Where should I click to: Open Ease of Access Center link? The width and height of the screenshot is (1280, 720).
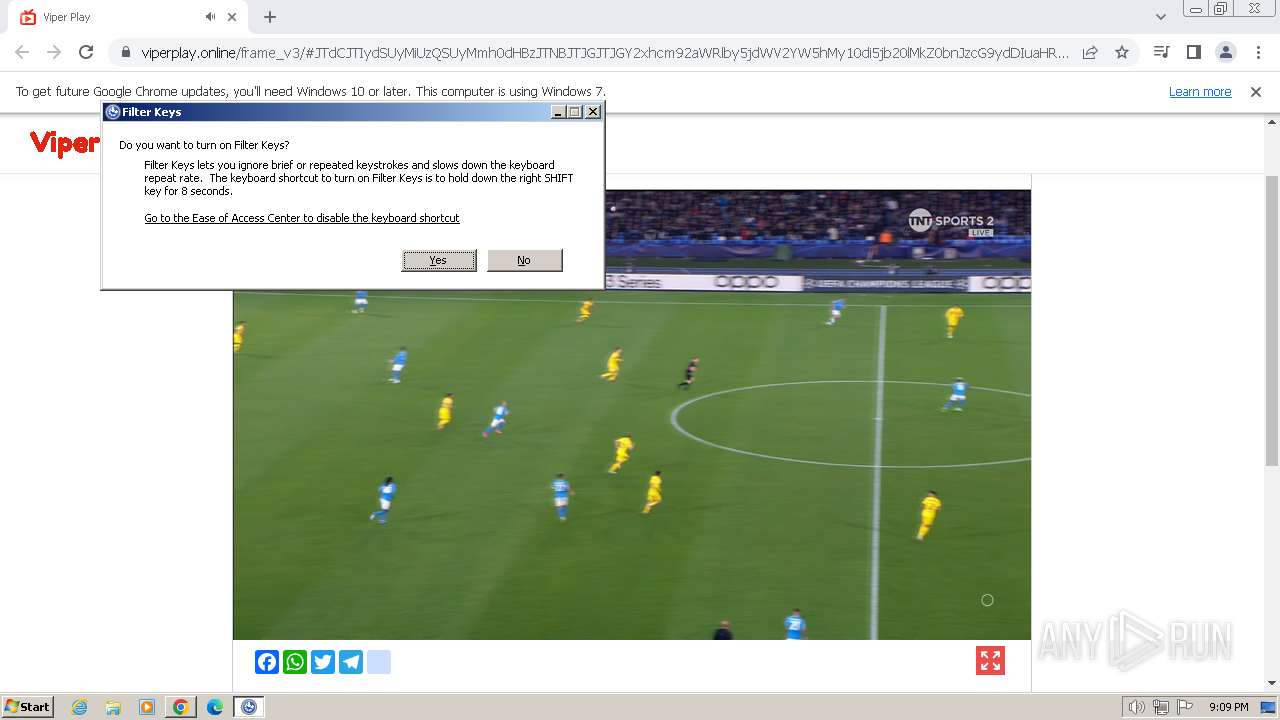302,218
